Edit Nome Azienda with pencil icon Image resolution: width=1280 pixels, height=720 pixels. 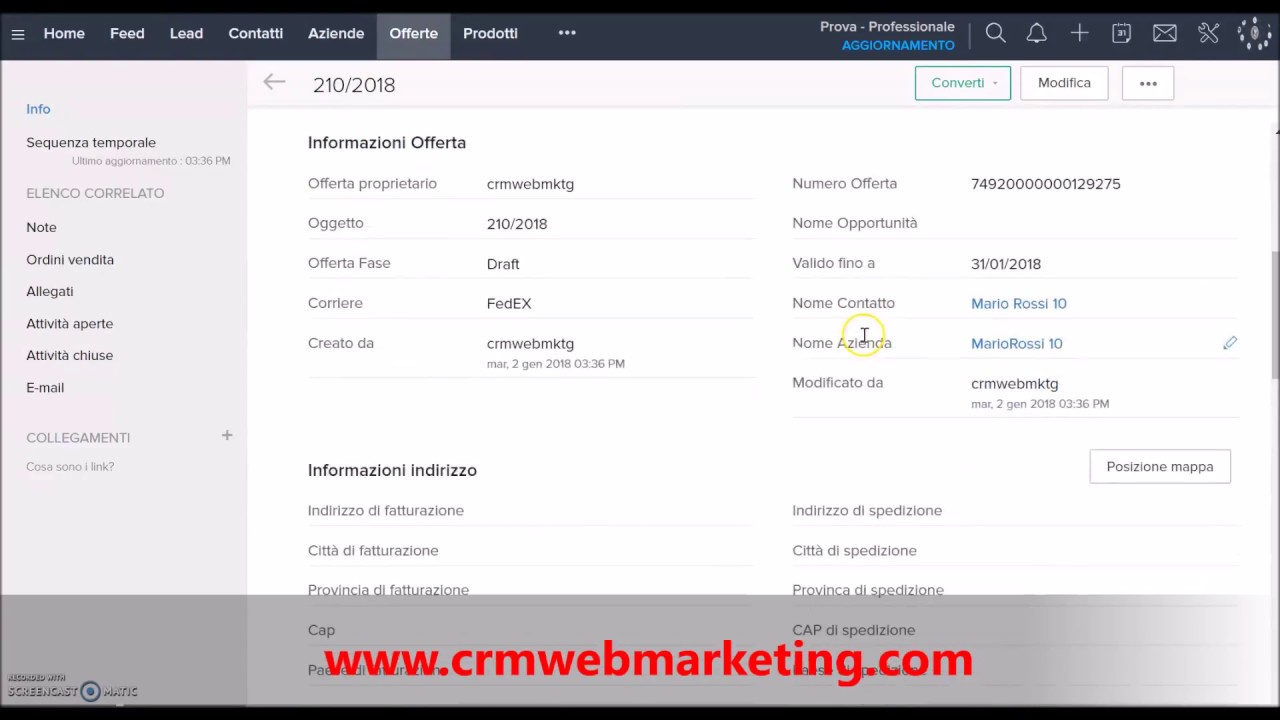pos(1230,343)
